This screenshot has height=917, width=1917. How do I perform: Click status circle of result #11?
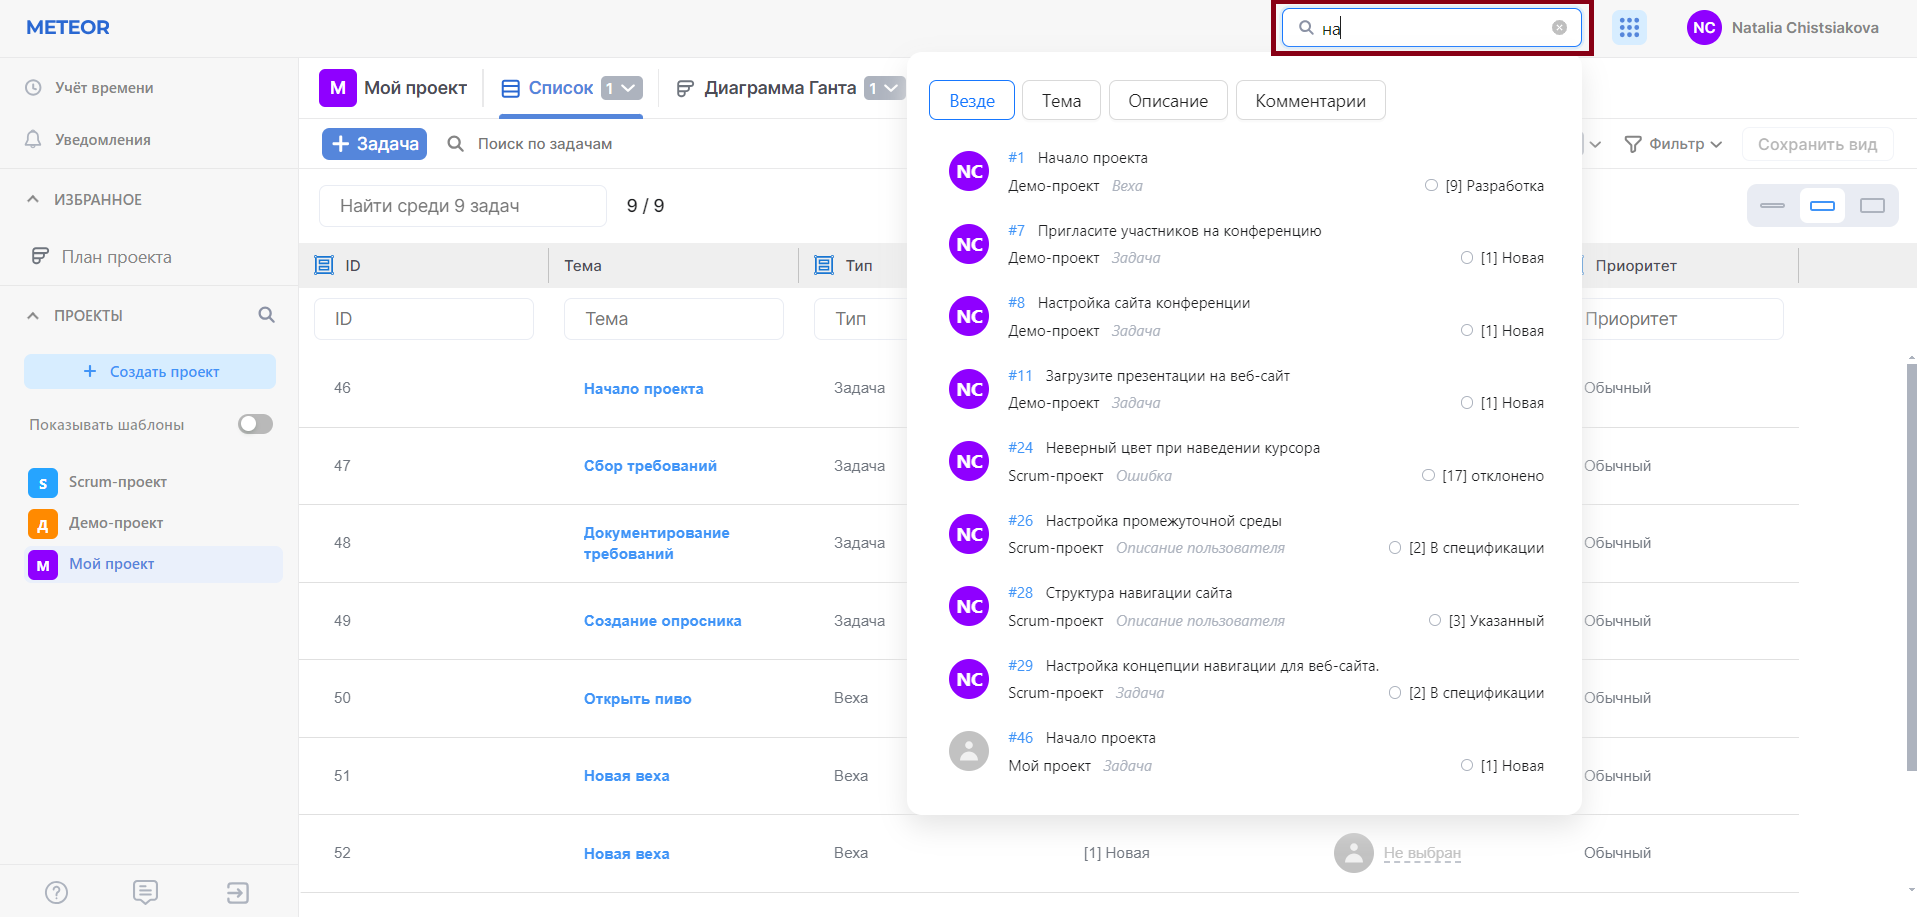click(x=1467, y=402)
